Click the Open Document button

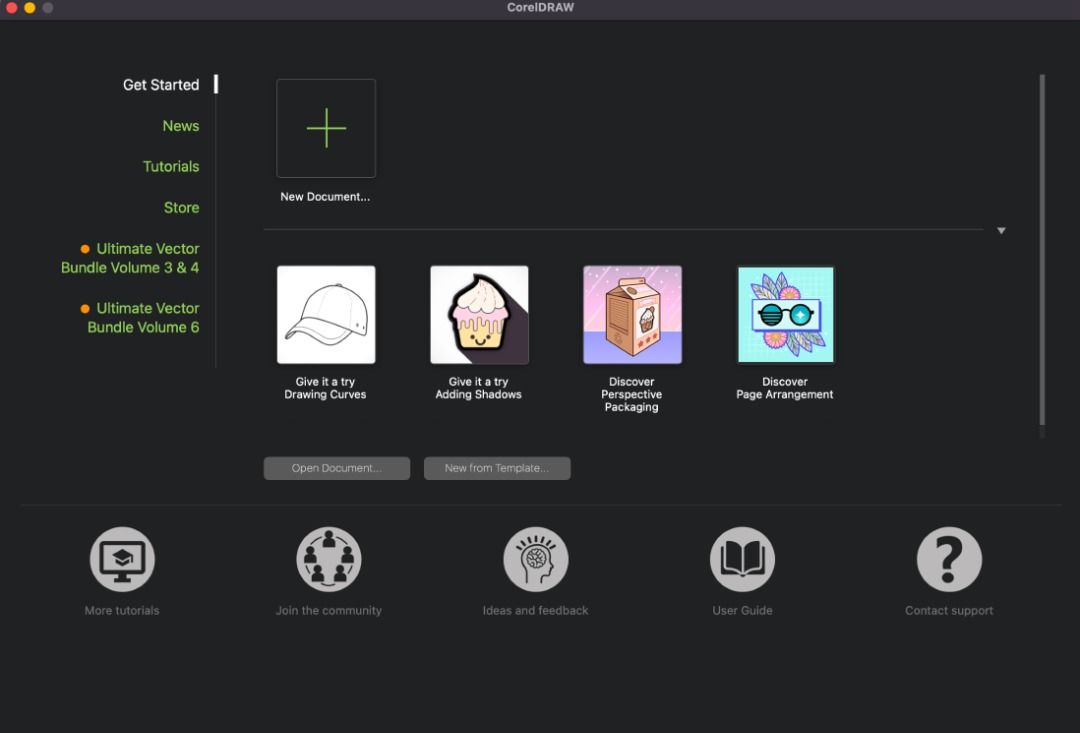(x=337, y=468)
